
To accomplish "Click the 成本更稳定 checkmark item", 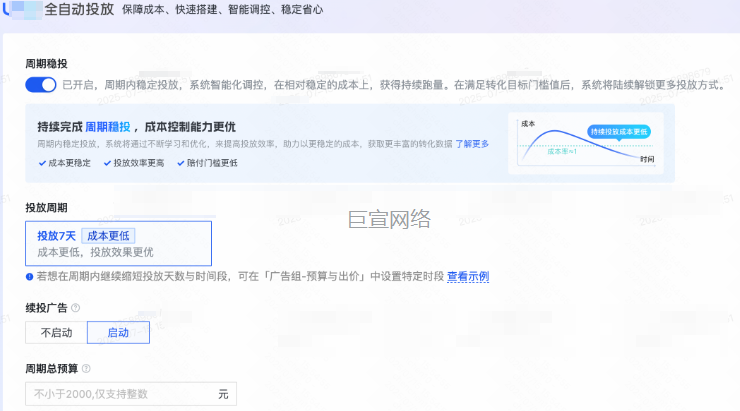I will [65, 163].
